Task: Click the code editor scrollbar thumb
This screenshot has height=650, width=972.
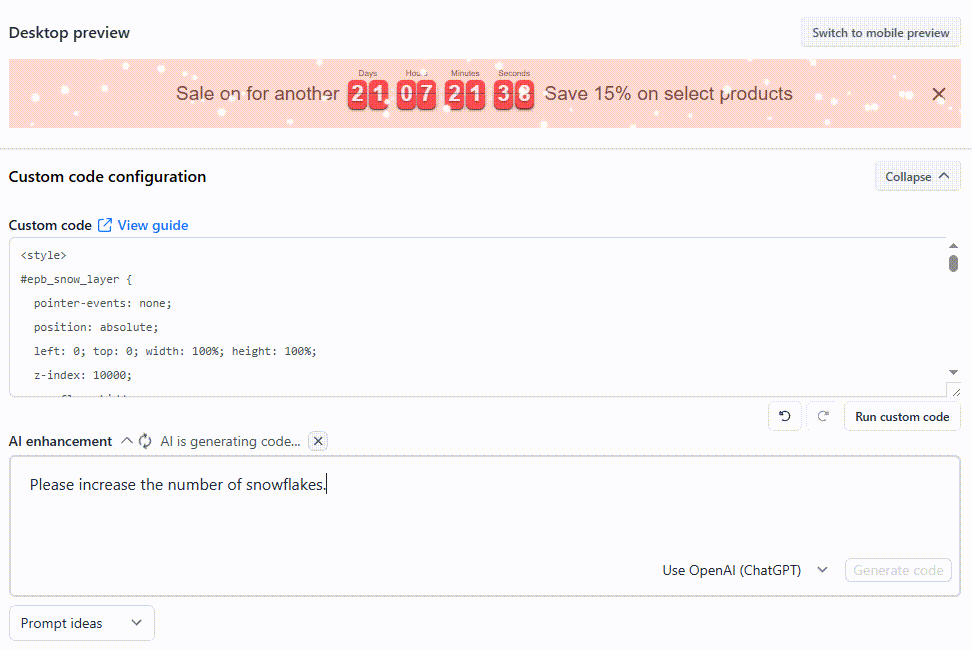Action: coord(953,263)
